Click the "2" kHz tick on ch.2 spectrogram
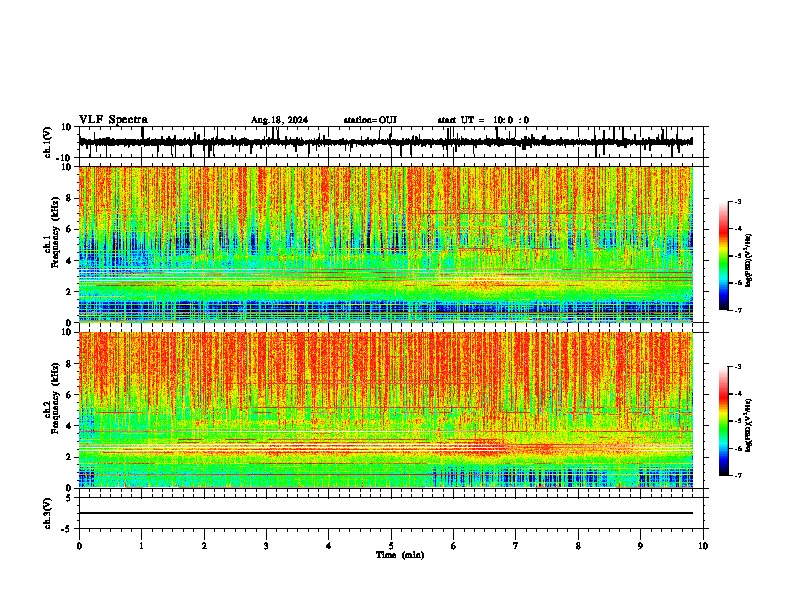The height and width of the screenshot is (612, 792). [69, 457]
